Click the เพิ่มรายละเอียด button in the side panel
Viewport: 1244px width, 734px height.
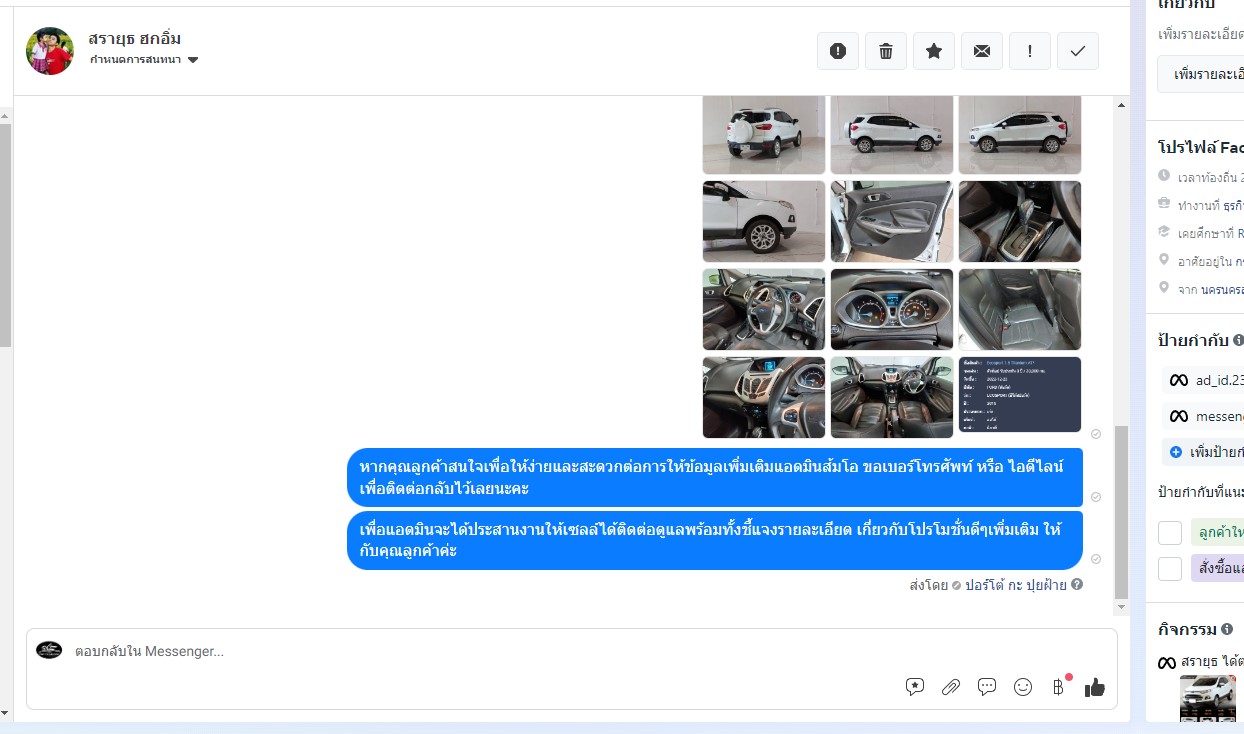[x=1201, y=74]
